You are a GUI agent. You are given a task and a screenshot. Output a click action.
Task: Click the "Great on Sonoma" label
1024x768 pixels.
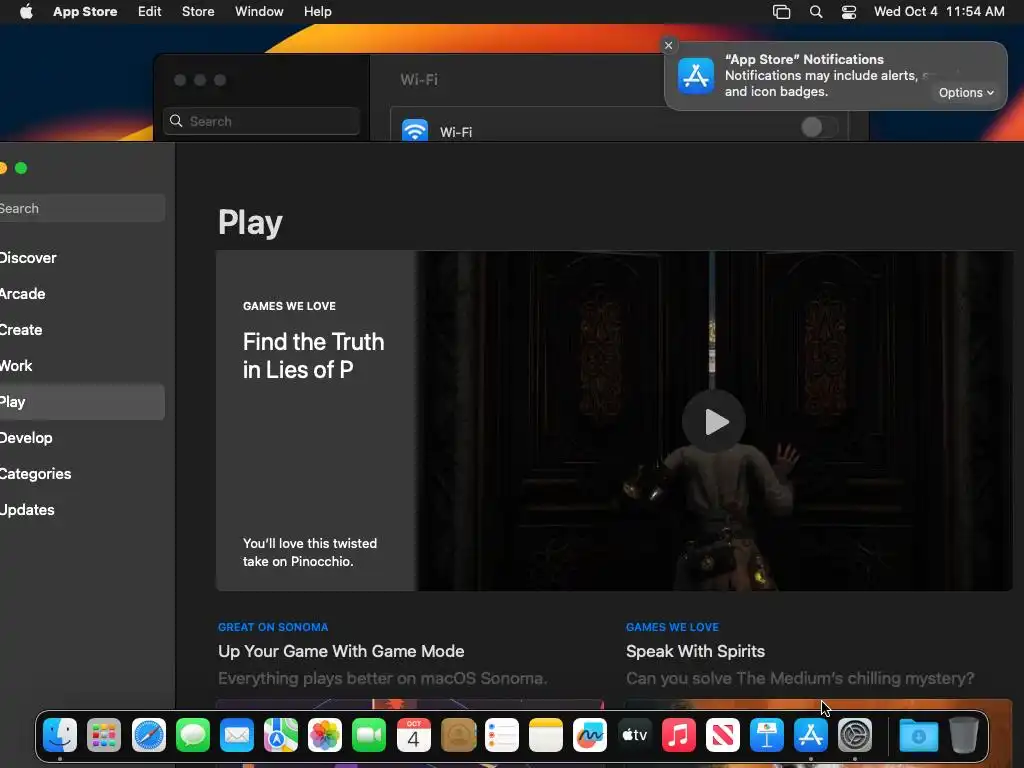pyautogui.click(x=273, y=627)
